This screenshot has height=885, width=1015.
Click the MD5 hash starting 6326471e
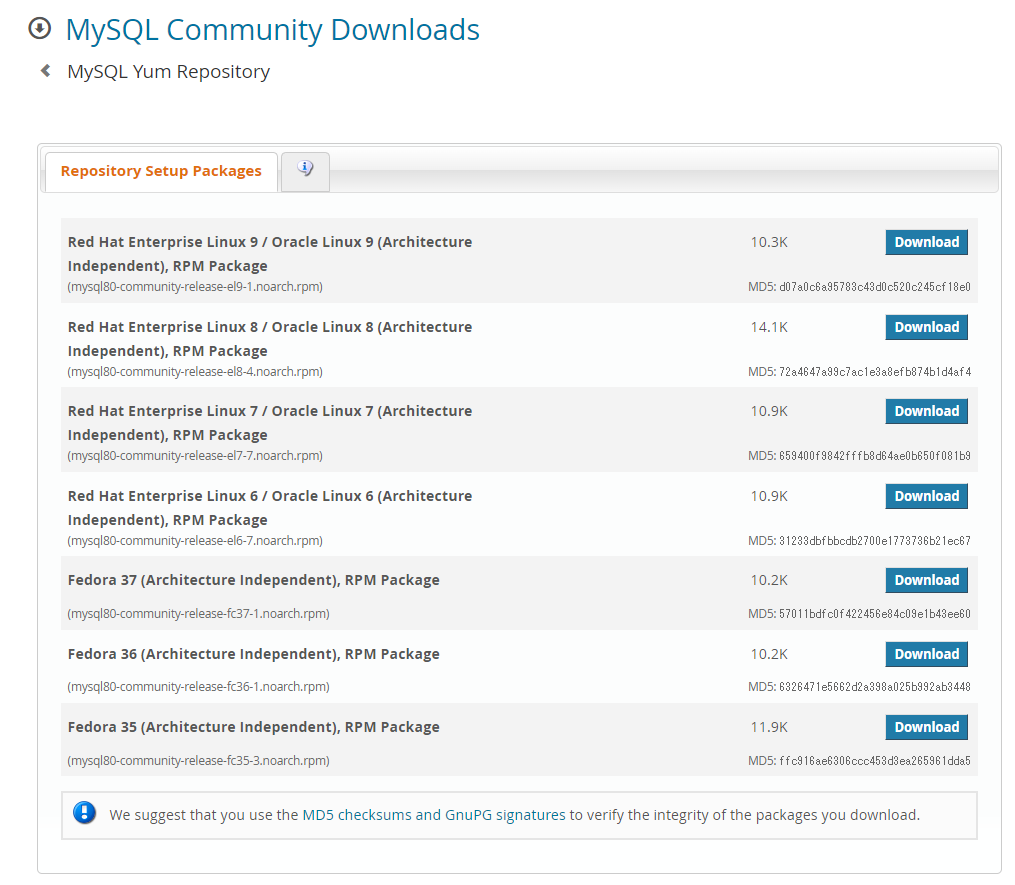[875, 687]
